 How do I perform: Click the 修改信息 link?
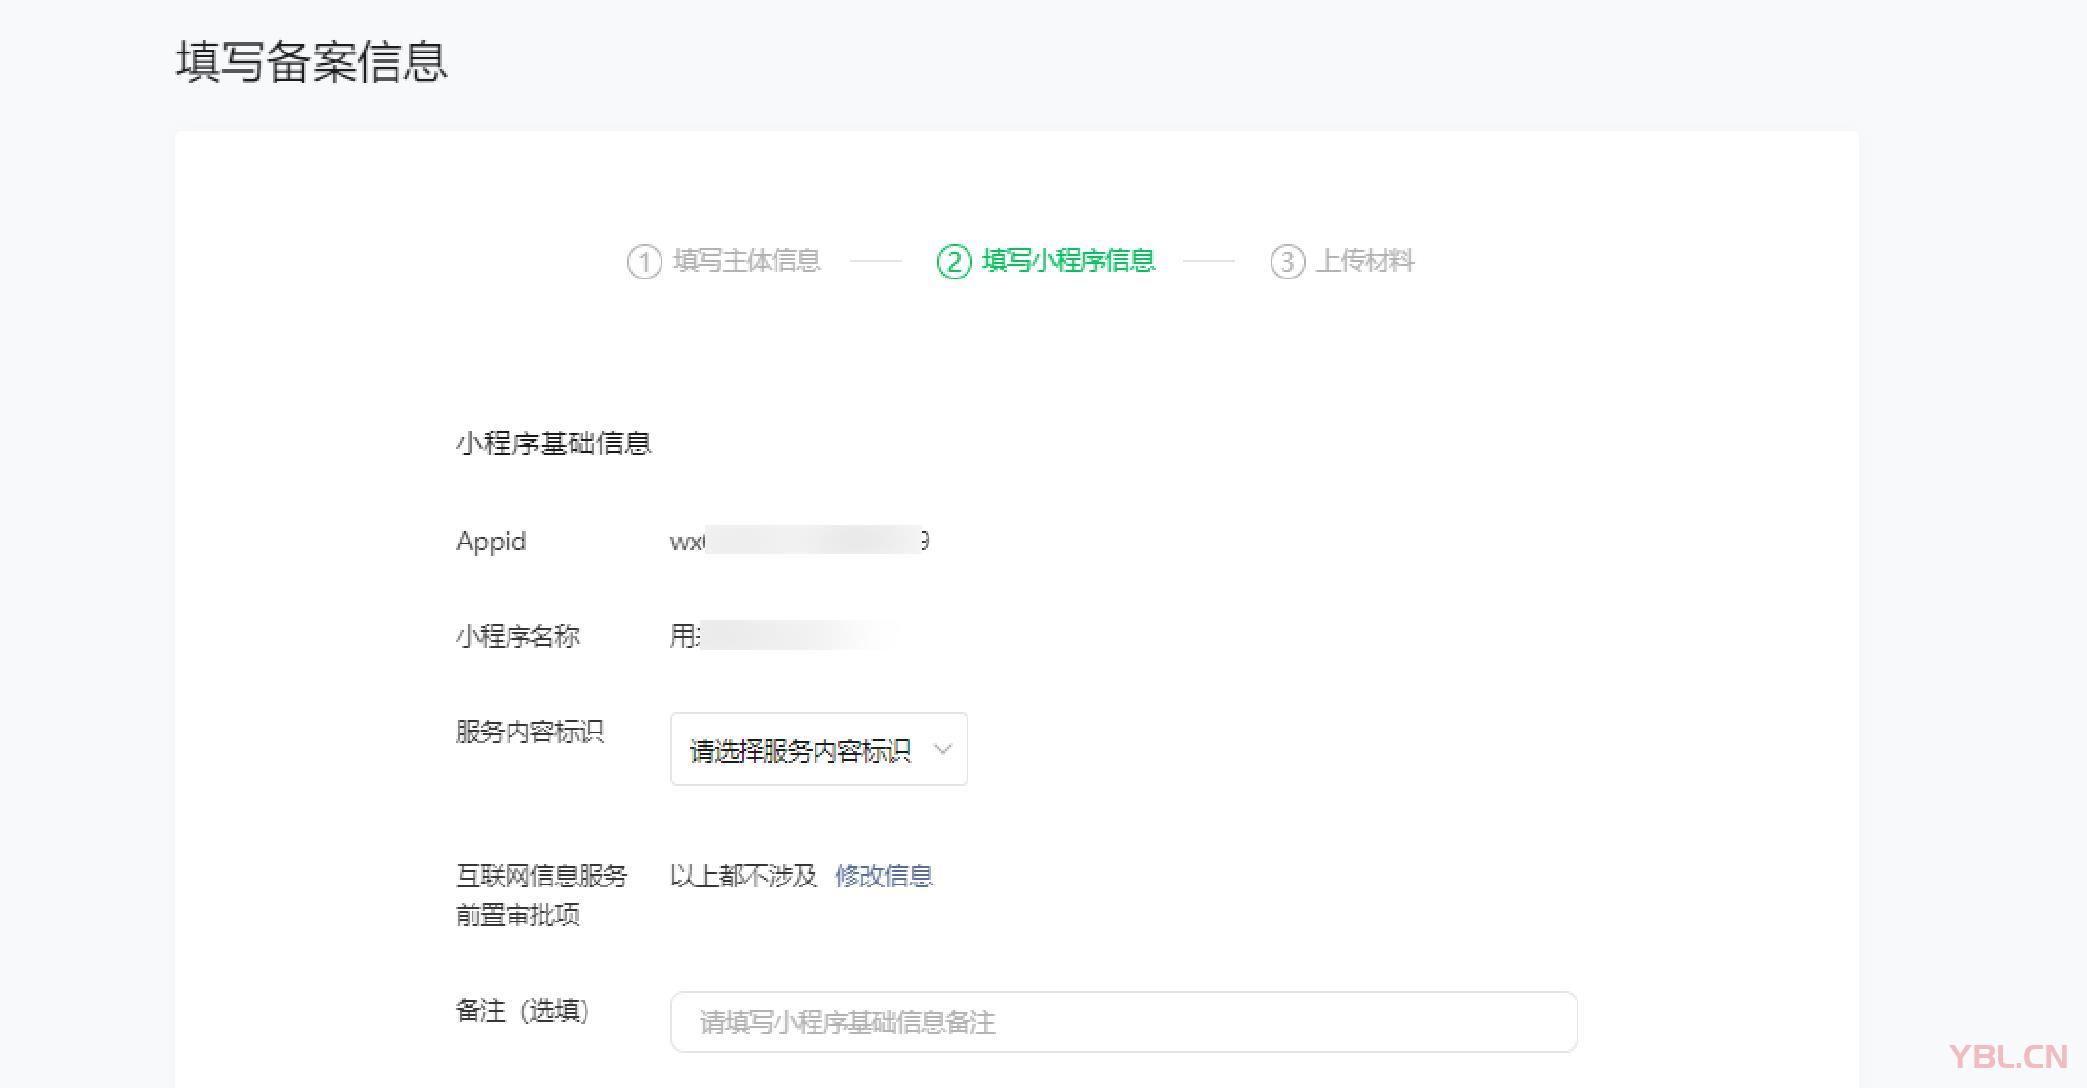click(x=883, y=876)
